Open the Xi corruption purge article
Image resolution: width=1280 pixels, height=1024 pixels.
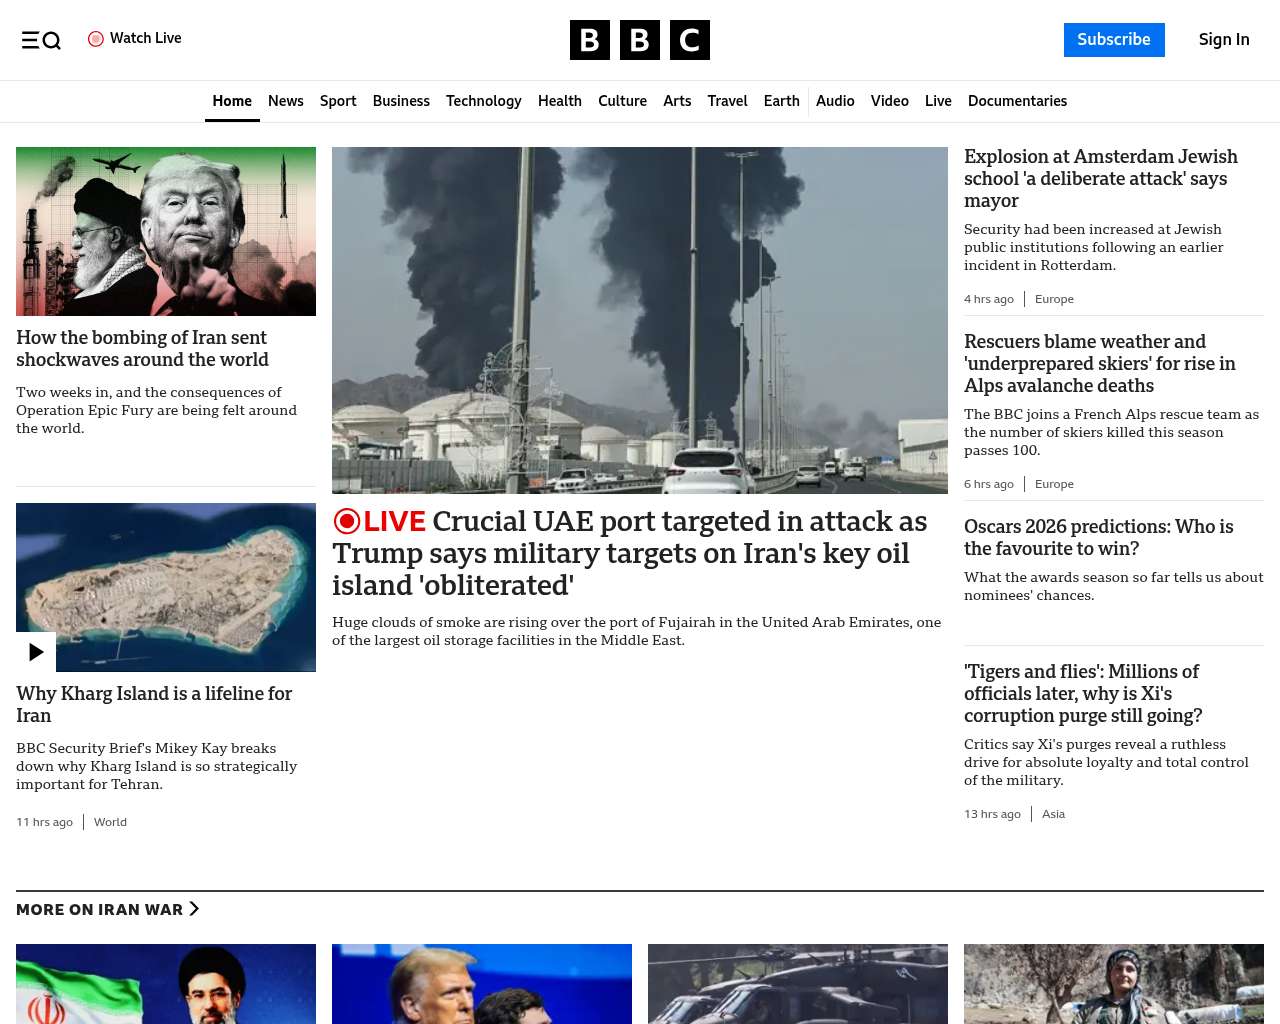pos(1082,693)
